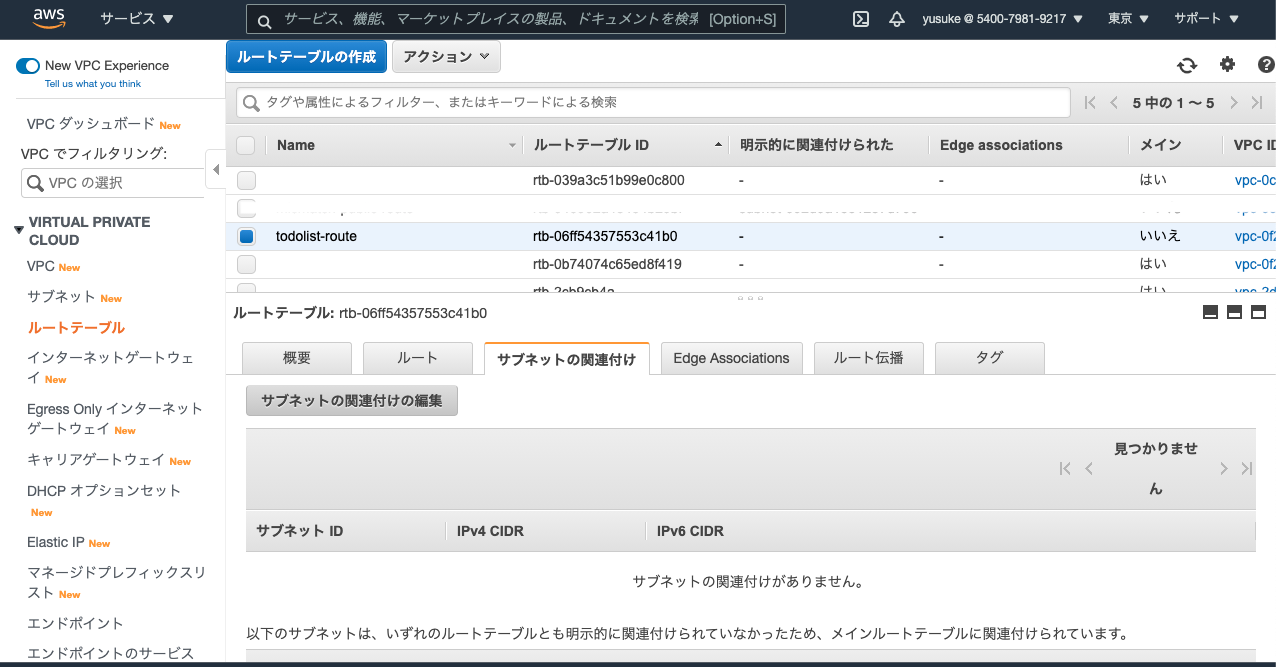Open the settings gear for table preferences
The height and width of the screenshot is (667, 1276).
point(1227,65)
